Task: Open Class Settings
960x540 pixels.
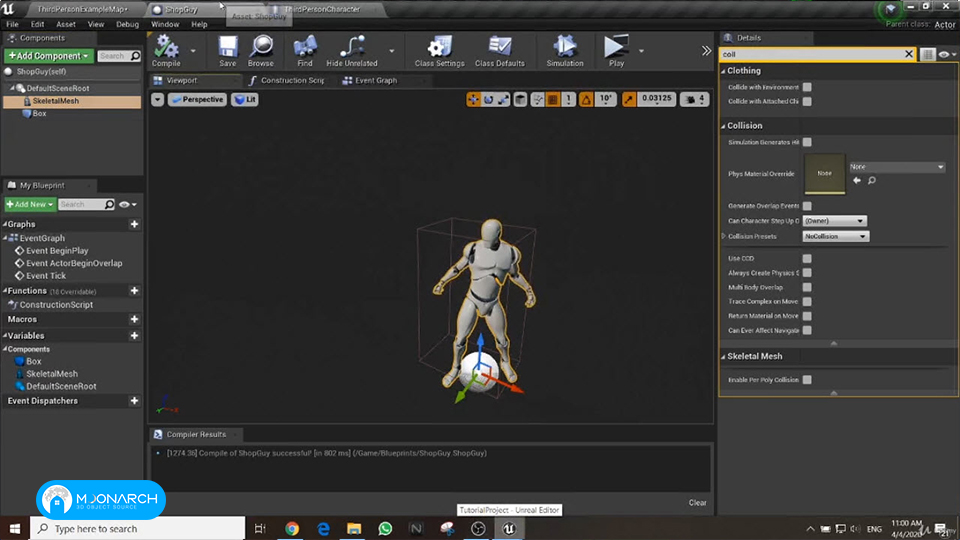Action: pos(439,51)
